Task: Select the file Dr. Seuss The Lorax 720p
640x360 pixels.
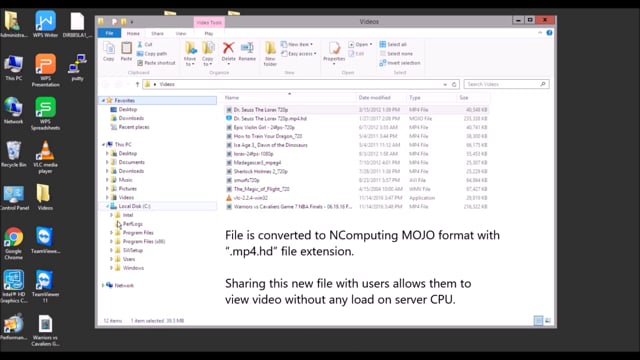Action: coord(356,110)
